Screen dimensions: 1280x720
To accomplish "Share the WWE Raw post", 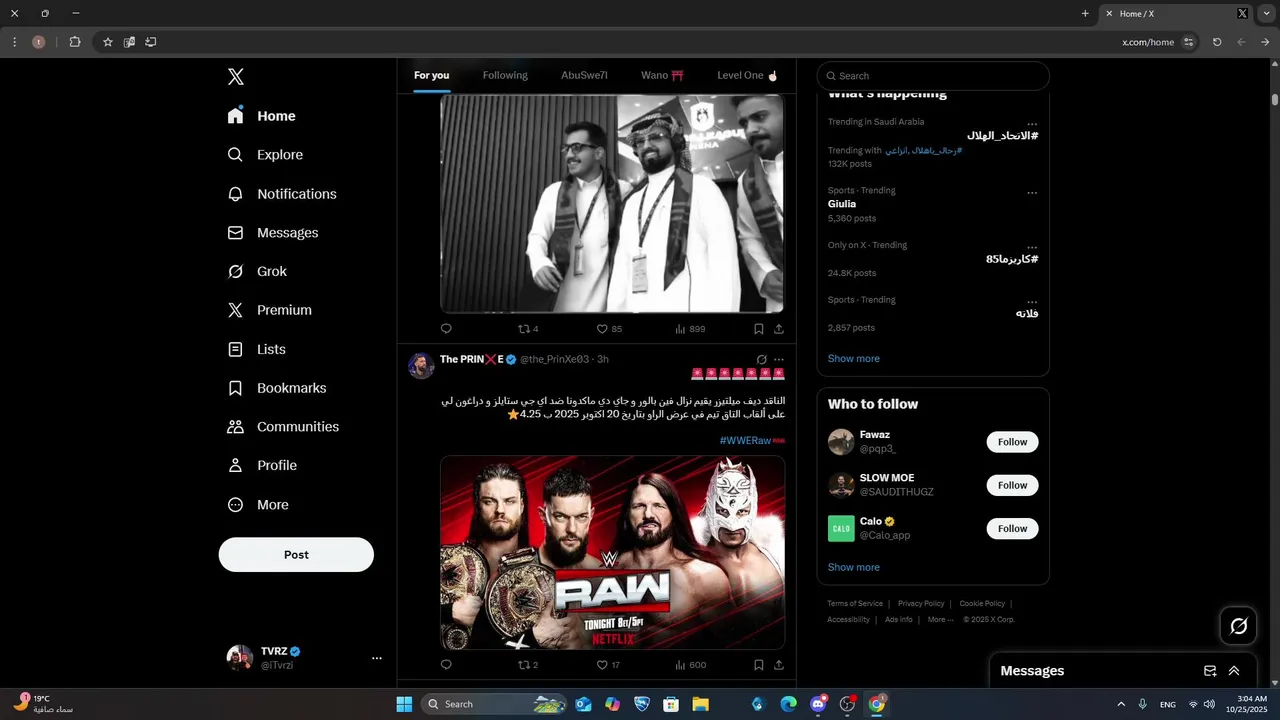I will pyautogui.click(x=779, y=665).
